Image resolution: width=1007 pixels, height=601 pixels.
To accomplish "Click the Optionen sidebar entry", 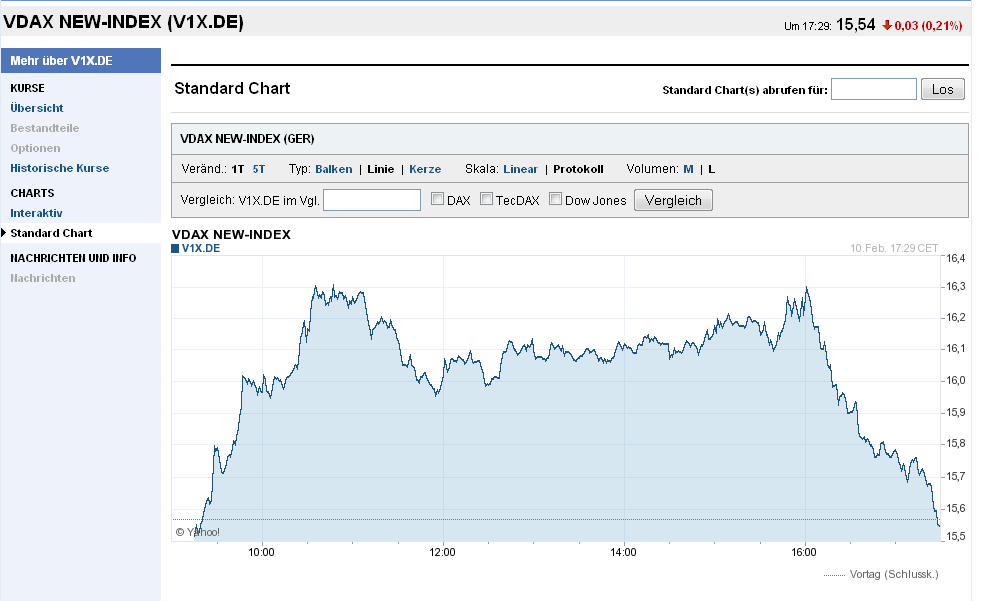I will tap(35, 148).
